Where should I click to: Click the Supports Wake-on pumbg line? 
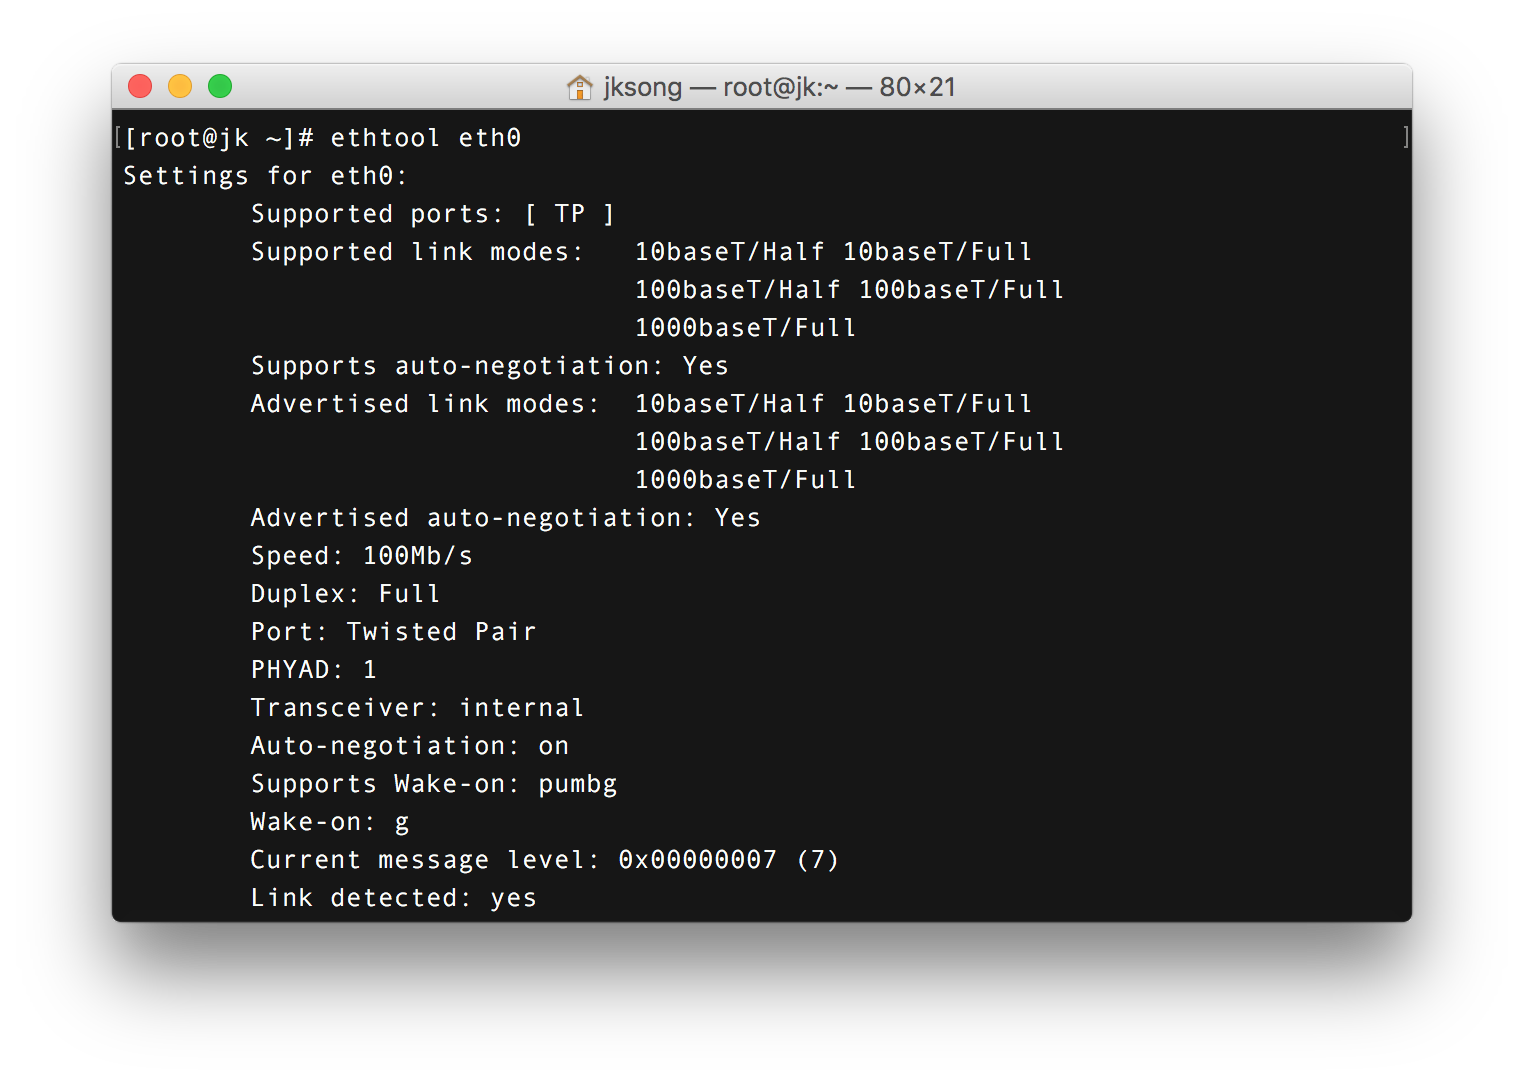click(x=433, y=784)
